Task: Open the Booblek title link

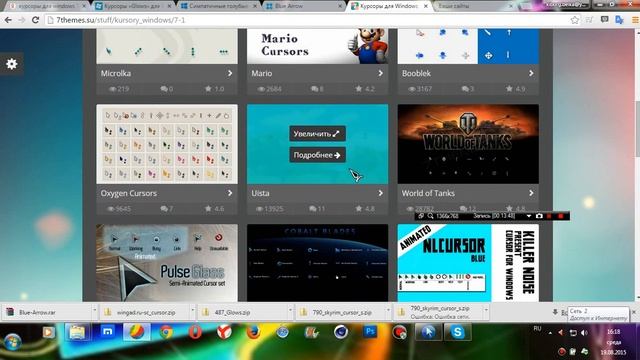Action: (416, 73)
